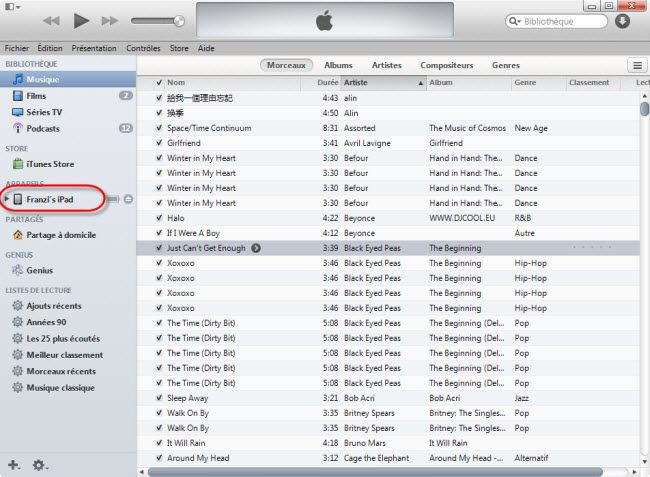Screen dimensions: 650x477
Task: Skip to the next track
Action: (110, 20)
